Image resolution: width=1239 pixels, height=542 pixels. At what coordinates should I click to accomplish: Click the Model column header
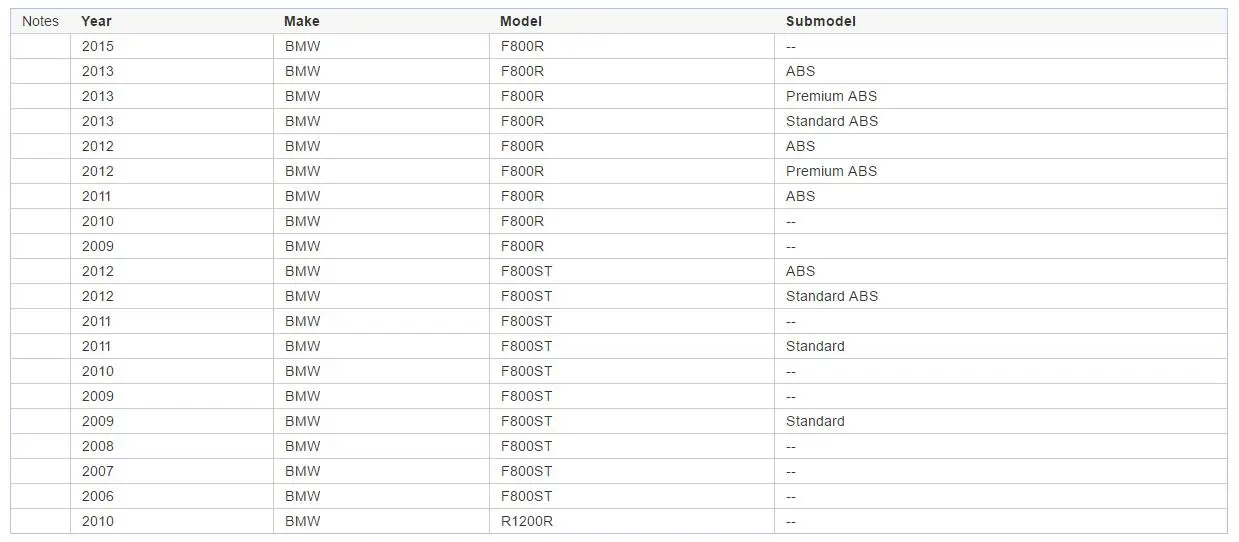pos(520,21)
